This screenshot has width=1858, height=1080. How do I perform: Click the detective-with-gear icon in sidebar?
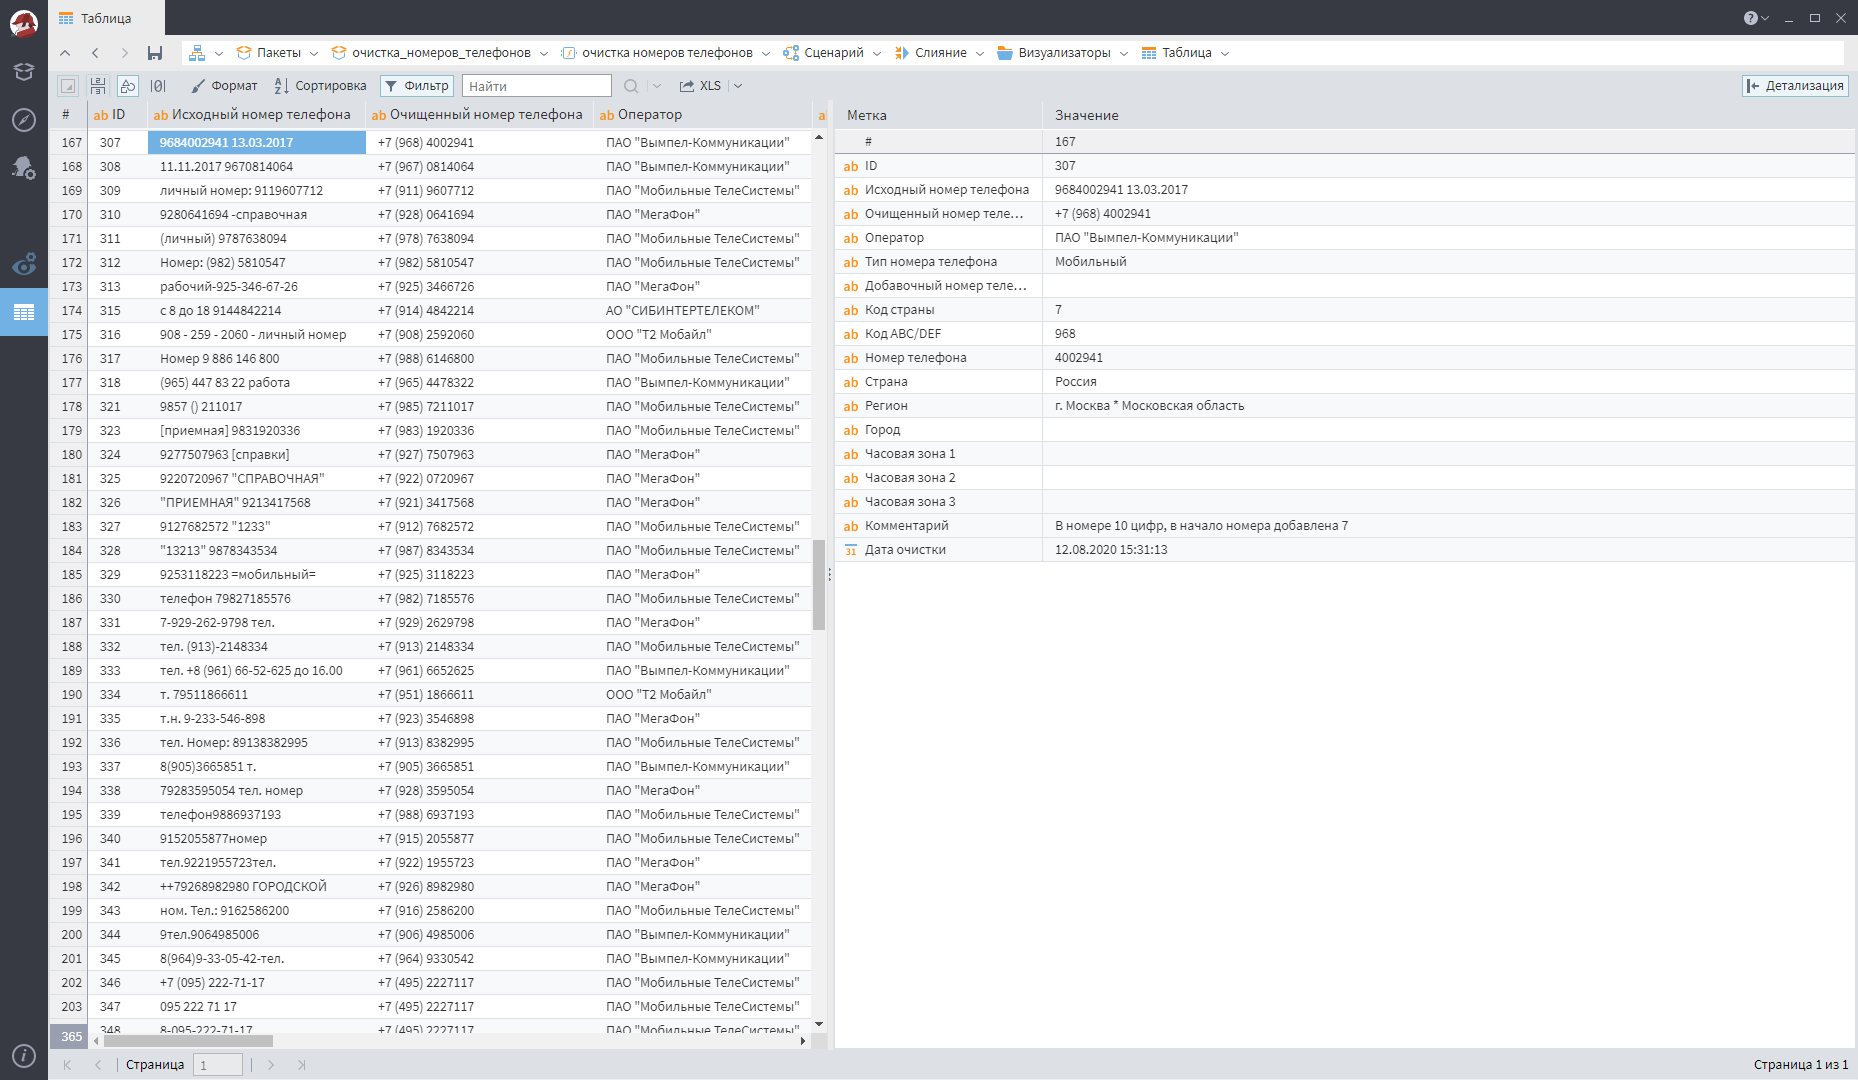[x=24, y=168]
